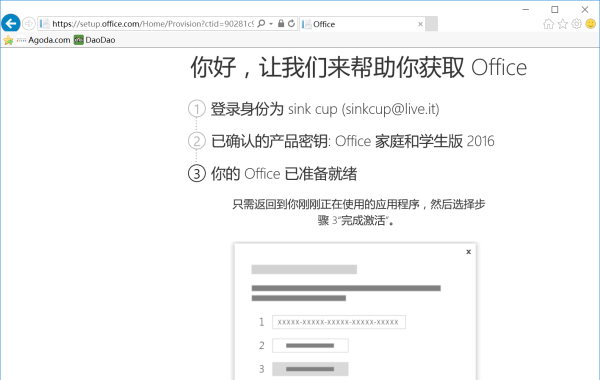Screen dimensions: 600x380
Task: Open the DaoDao favorite
Action: coord(95,40)
